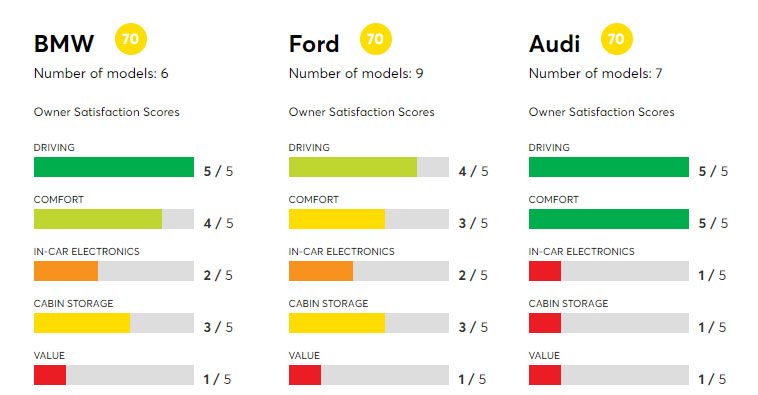The image size is (758, 395).
Task: Click Ford's yellow 70 score badge
Action: [376, 39]
